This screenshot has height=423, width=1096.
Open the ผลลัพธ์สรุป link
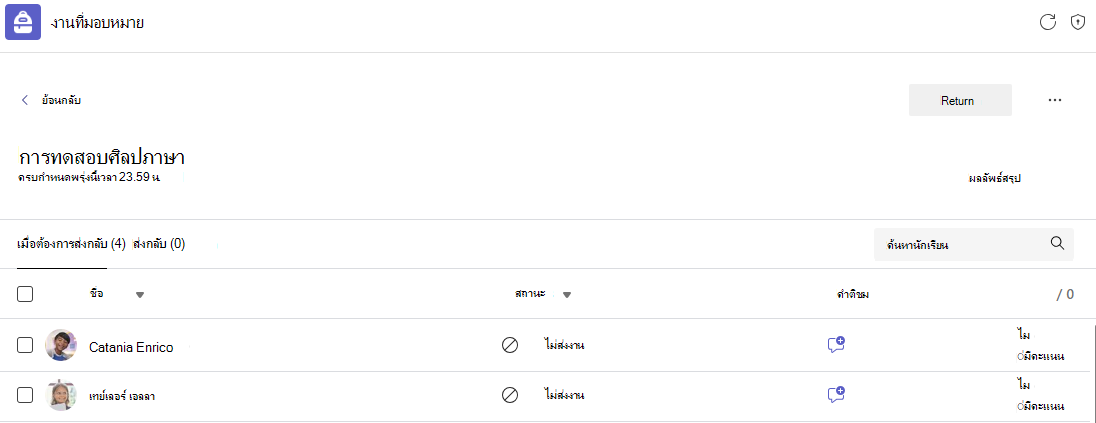995,178
